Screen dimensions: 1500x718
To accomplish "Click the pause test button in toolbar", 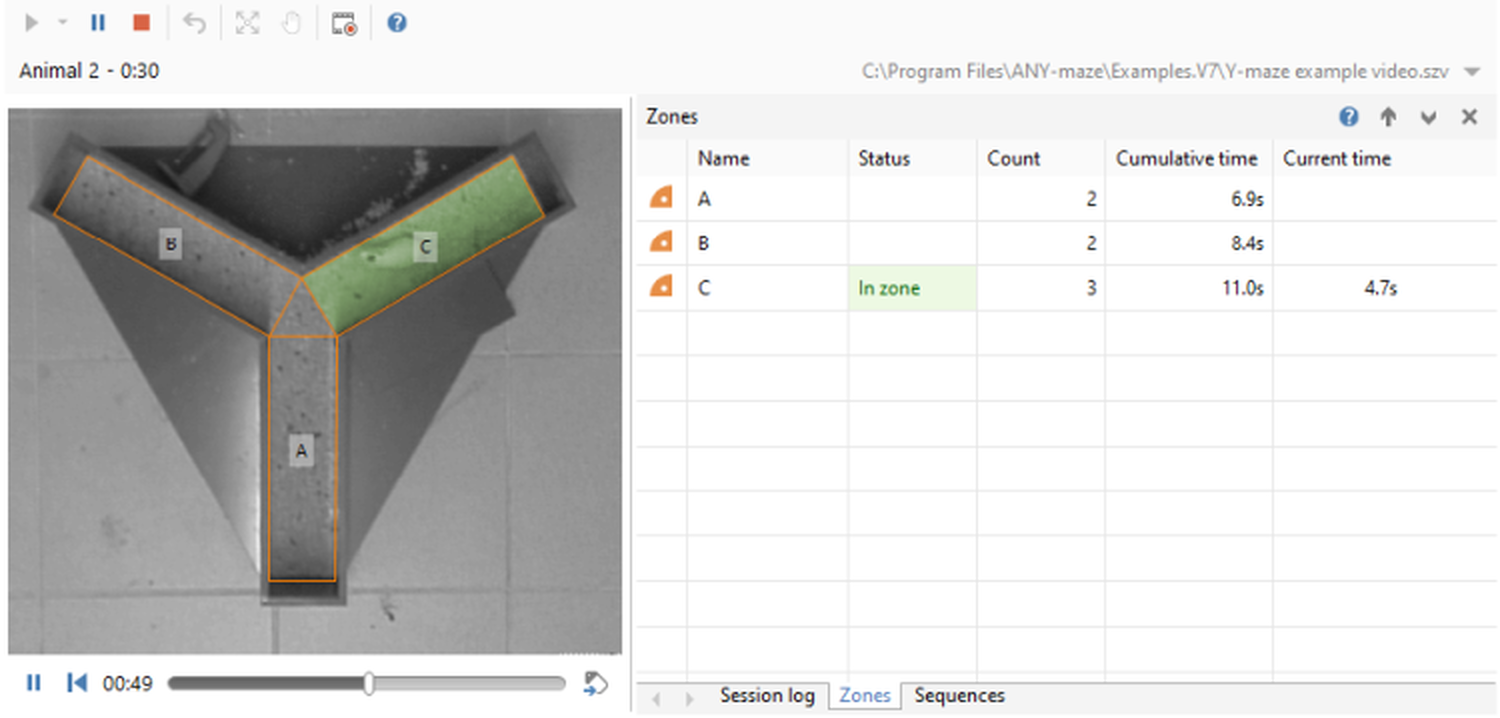I will [98, 23].
